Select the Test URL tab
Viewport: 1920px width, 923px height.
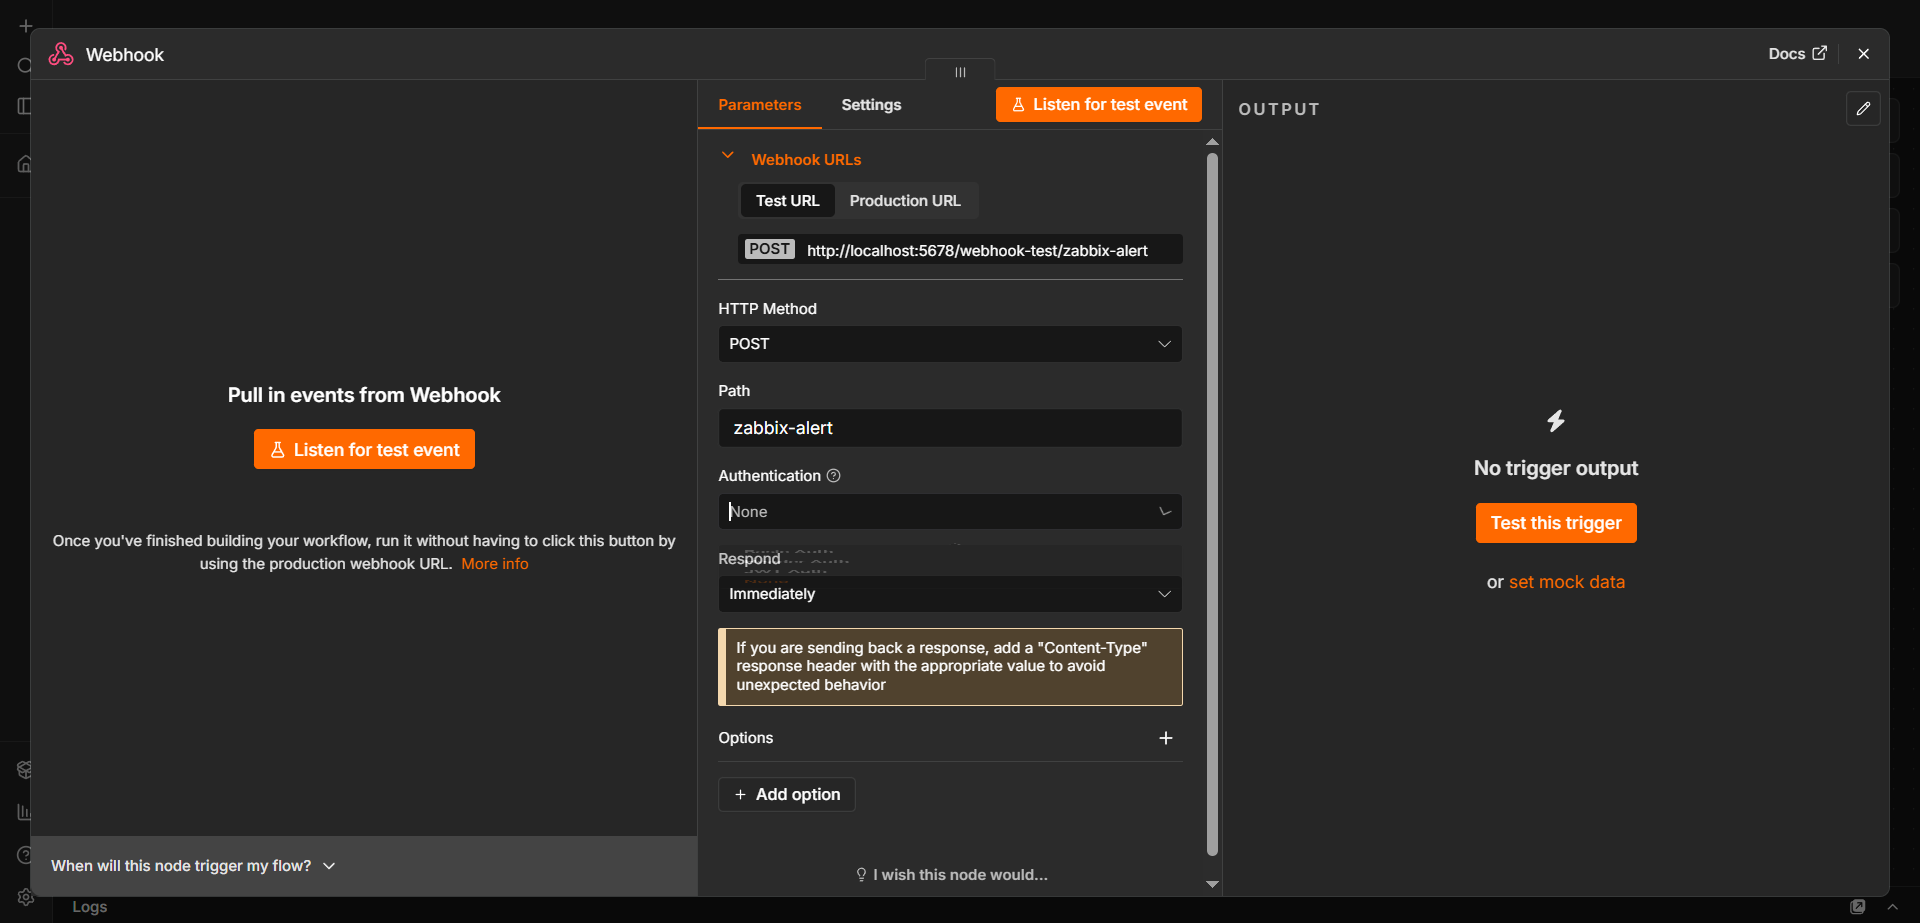[x=787, y=201]
